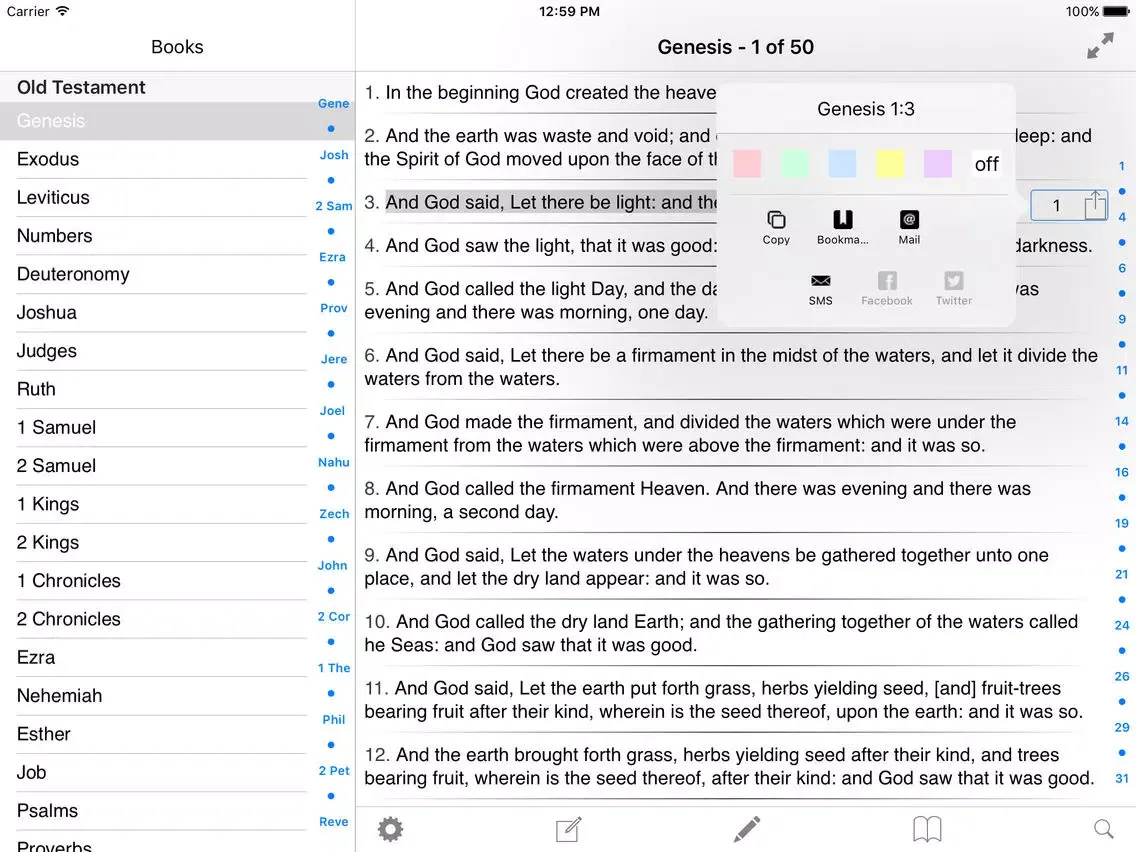Open the book Numbers
Screen dimensions: 1136x852
pos(154,236)
